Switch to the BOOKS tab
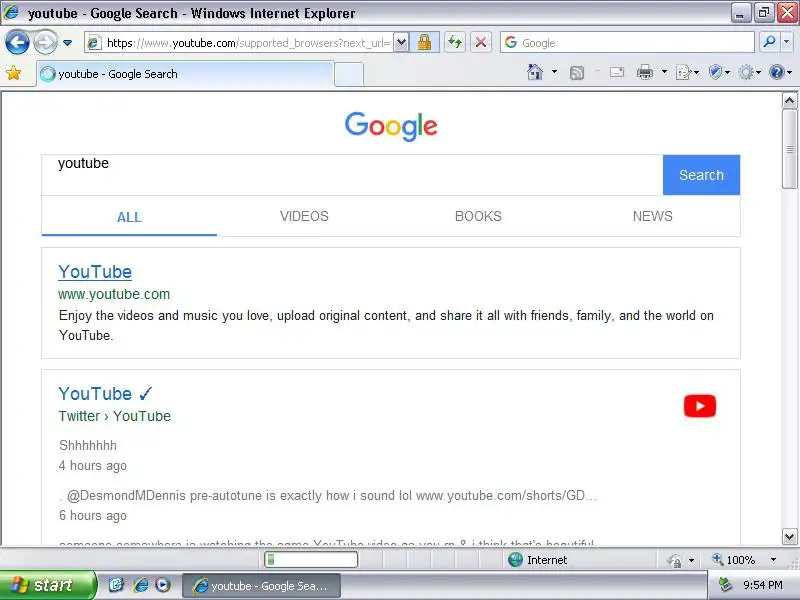Viewport: 800px width, 600px height. 478,216
